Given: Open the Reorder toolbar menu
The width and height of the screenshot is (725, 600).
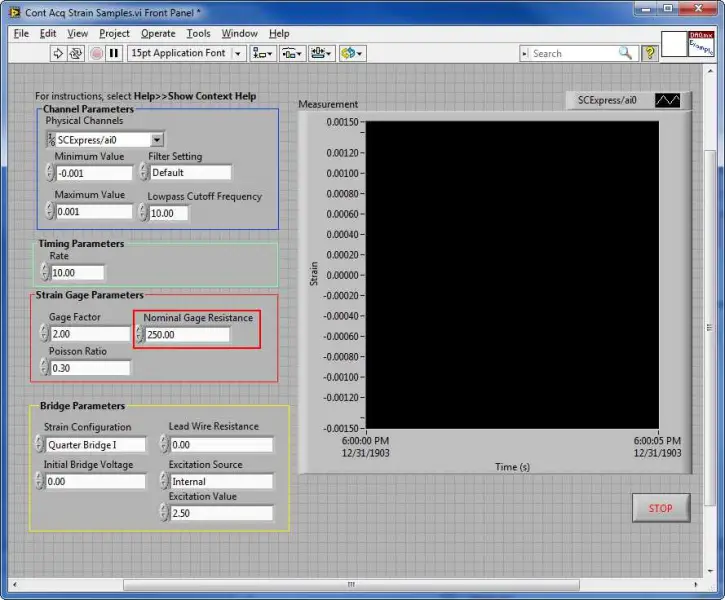Looking at the screenshot, I should [x=352, y=54].
